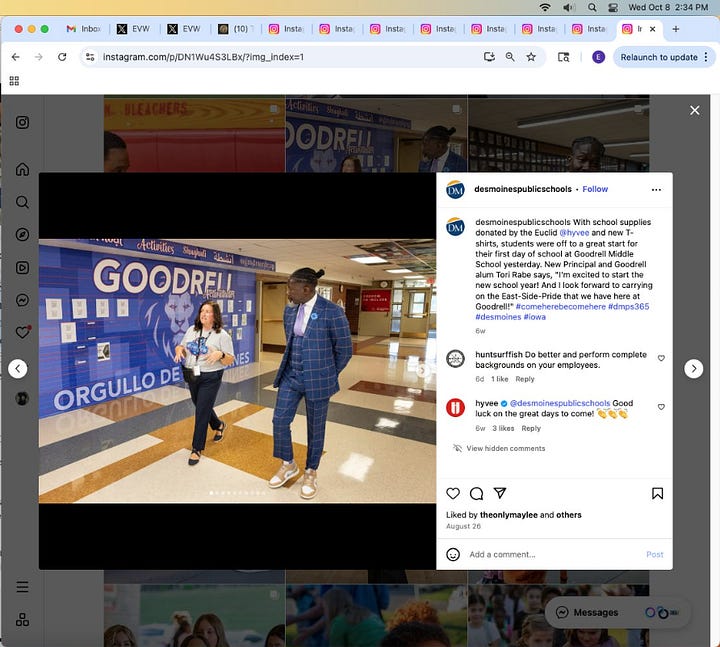Close the active Instagram tab
Screen dimensions: 720x647
[x=652, y=29]
